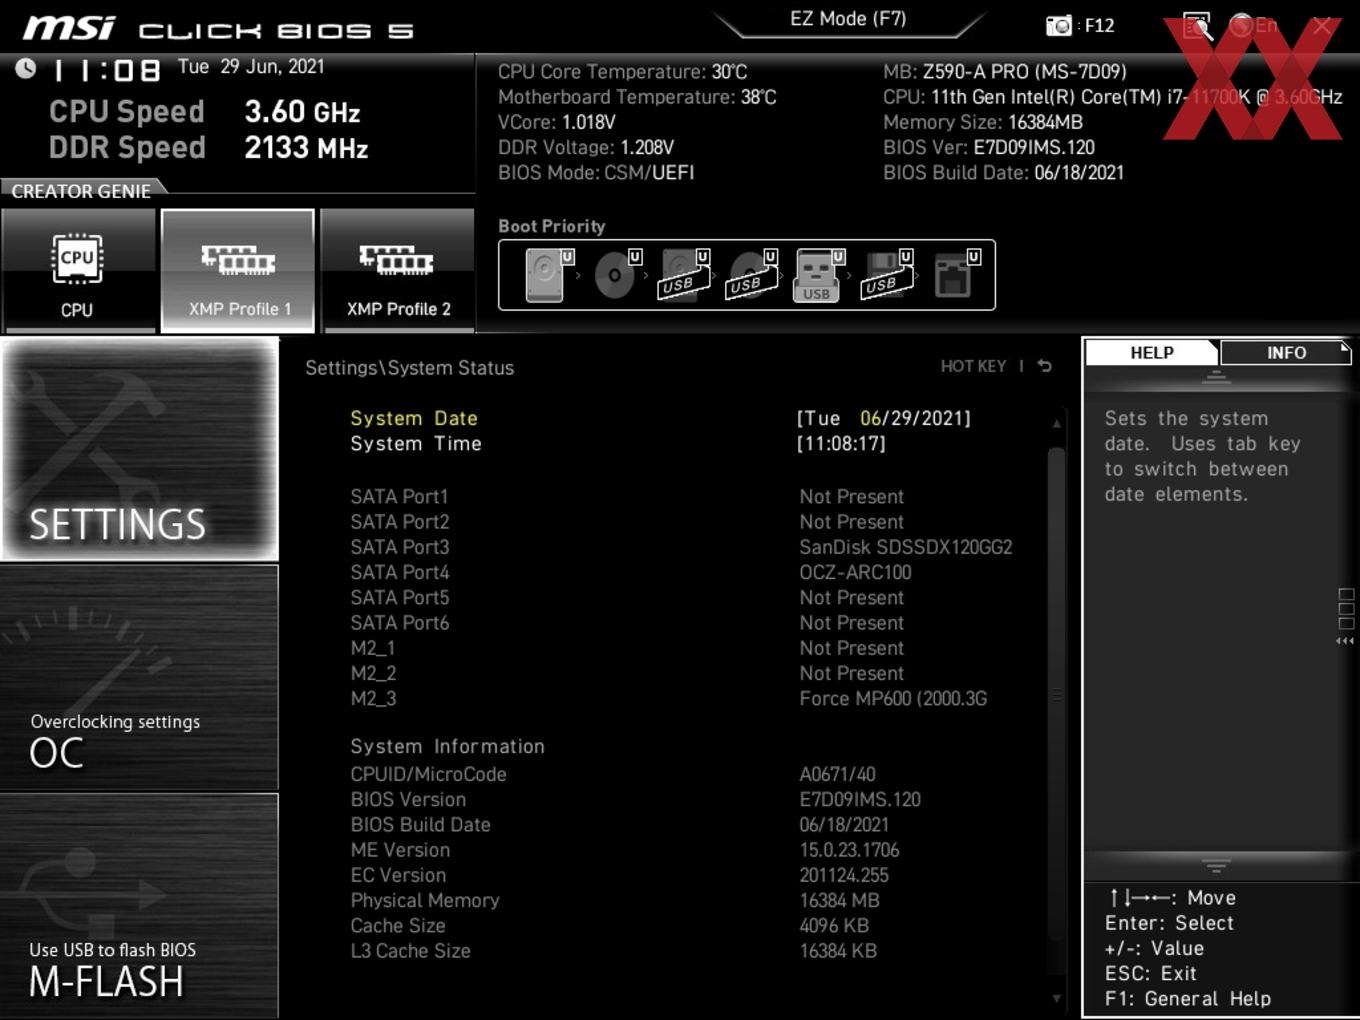
Task: Open the OC overclocking settings section
Action: click(140, 678)
